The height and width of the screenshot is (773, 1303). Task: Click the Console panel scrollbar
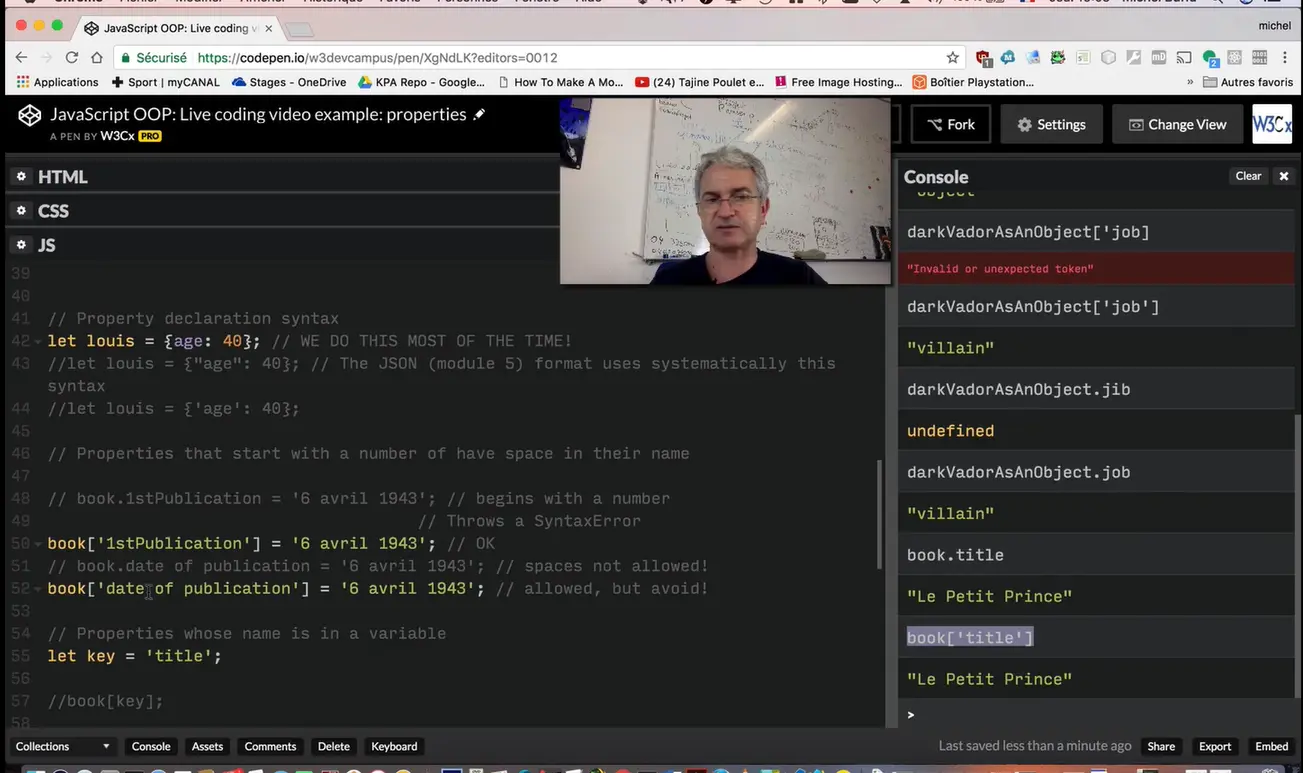click(1298, 555)
